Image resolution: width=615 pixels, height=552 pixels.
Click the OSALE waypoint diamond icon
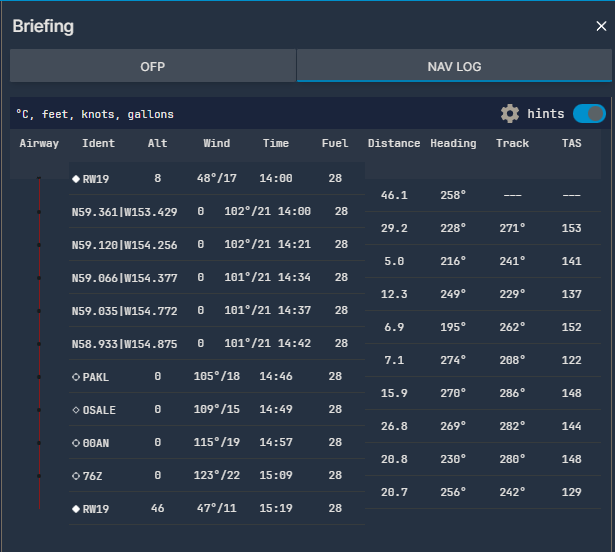(76, 410)
